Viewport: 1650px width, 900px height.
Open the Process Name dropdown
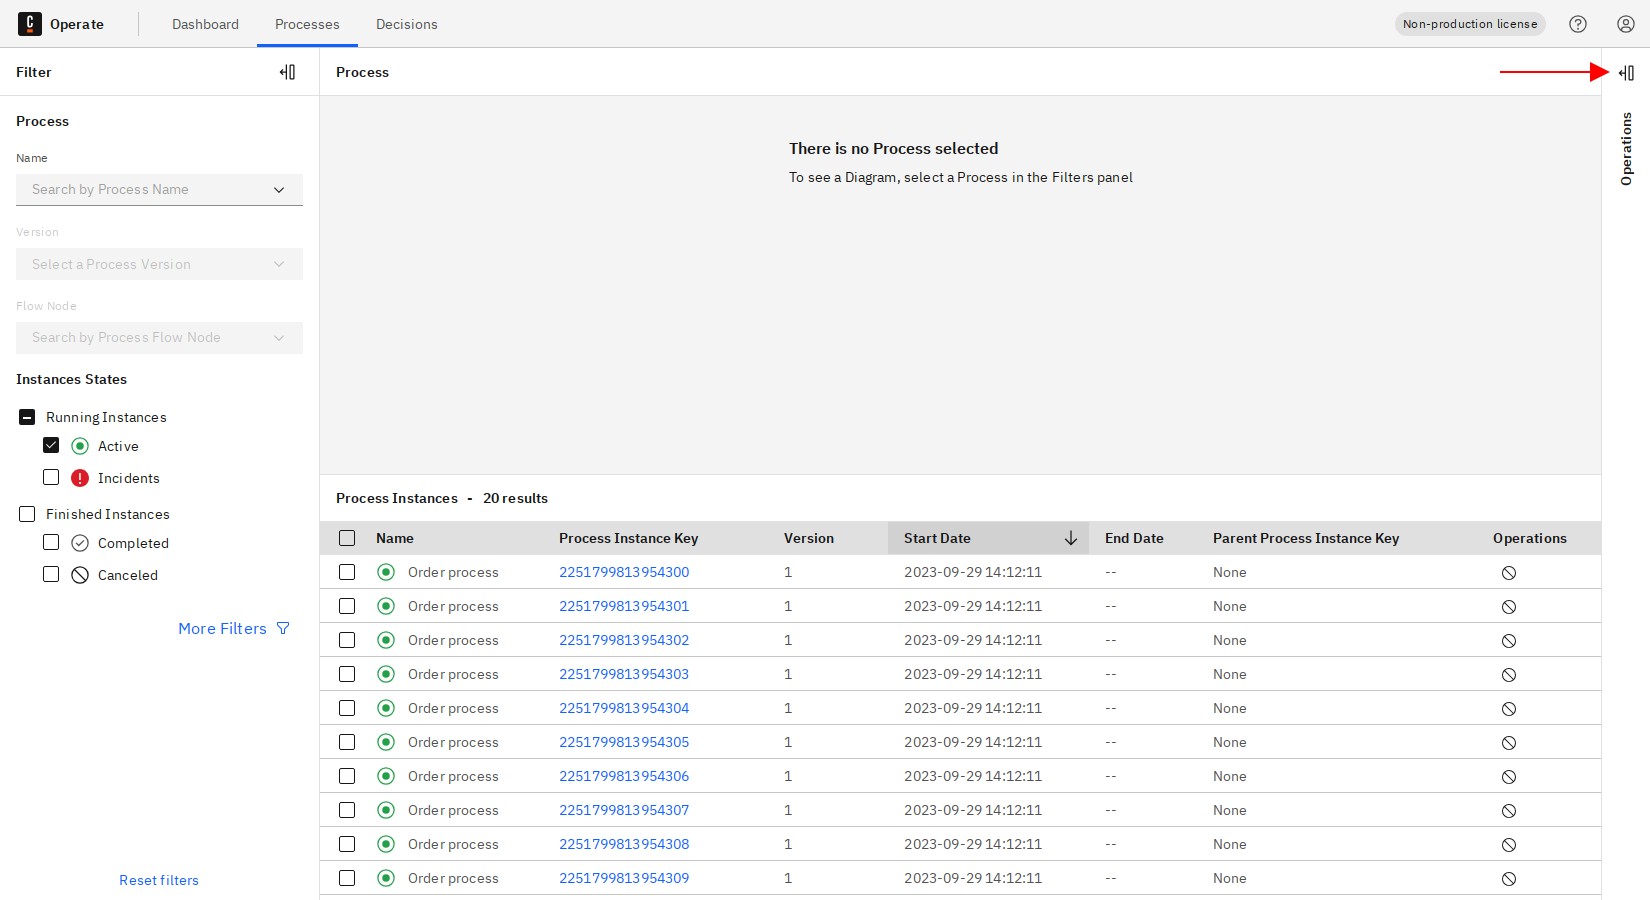(x=159, y=190)
